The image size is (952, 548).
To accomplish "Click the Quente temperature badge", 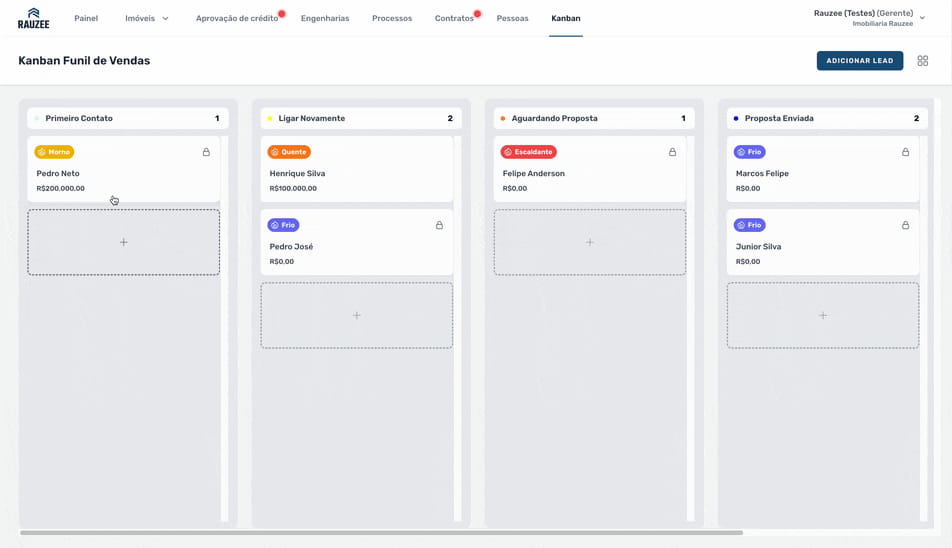I will (289, 152).
